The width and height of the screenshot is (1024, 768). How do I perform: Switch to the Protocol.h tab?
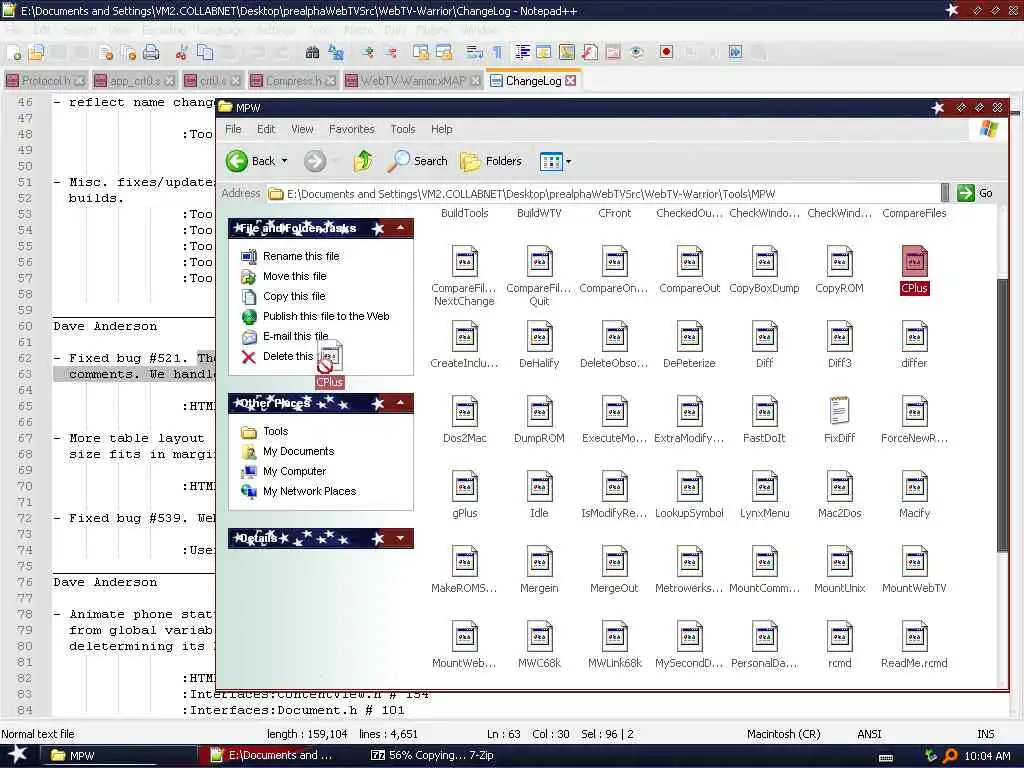click(x=46, y=80)
